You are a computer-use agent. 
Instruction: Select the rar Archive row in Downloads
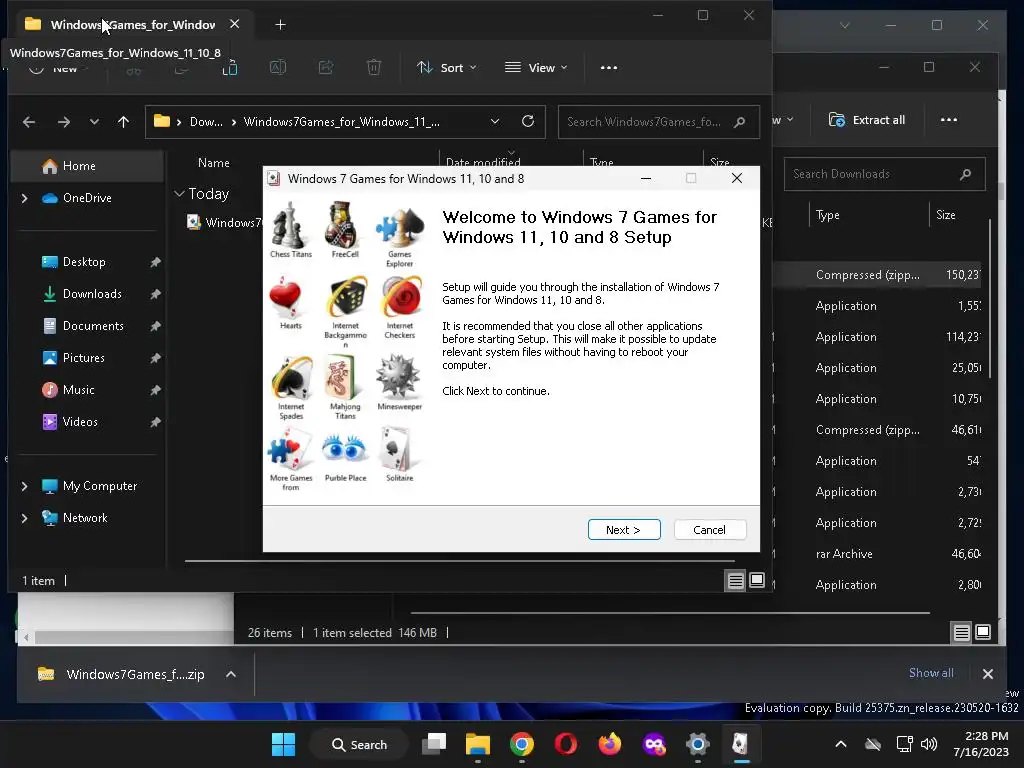click(x=878, y=554)
